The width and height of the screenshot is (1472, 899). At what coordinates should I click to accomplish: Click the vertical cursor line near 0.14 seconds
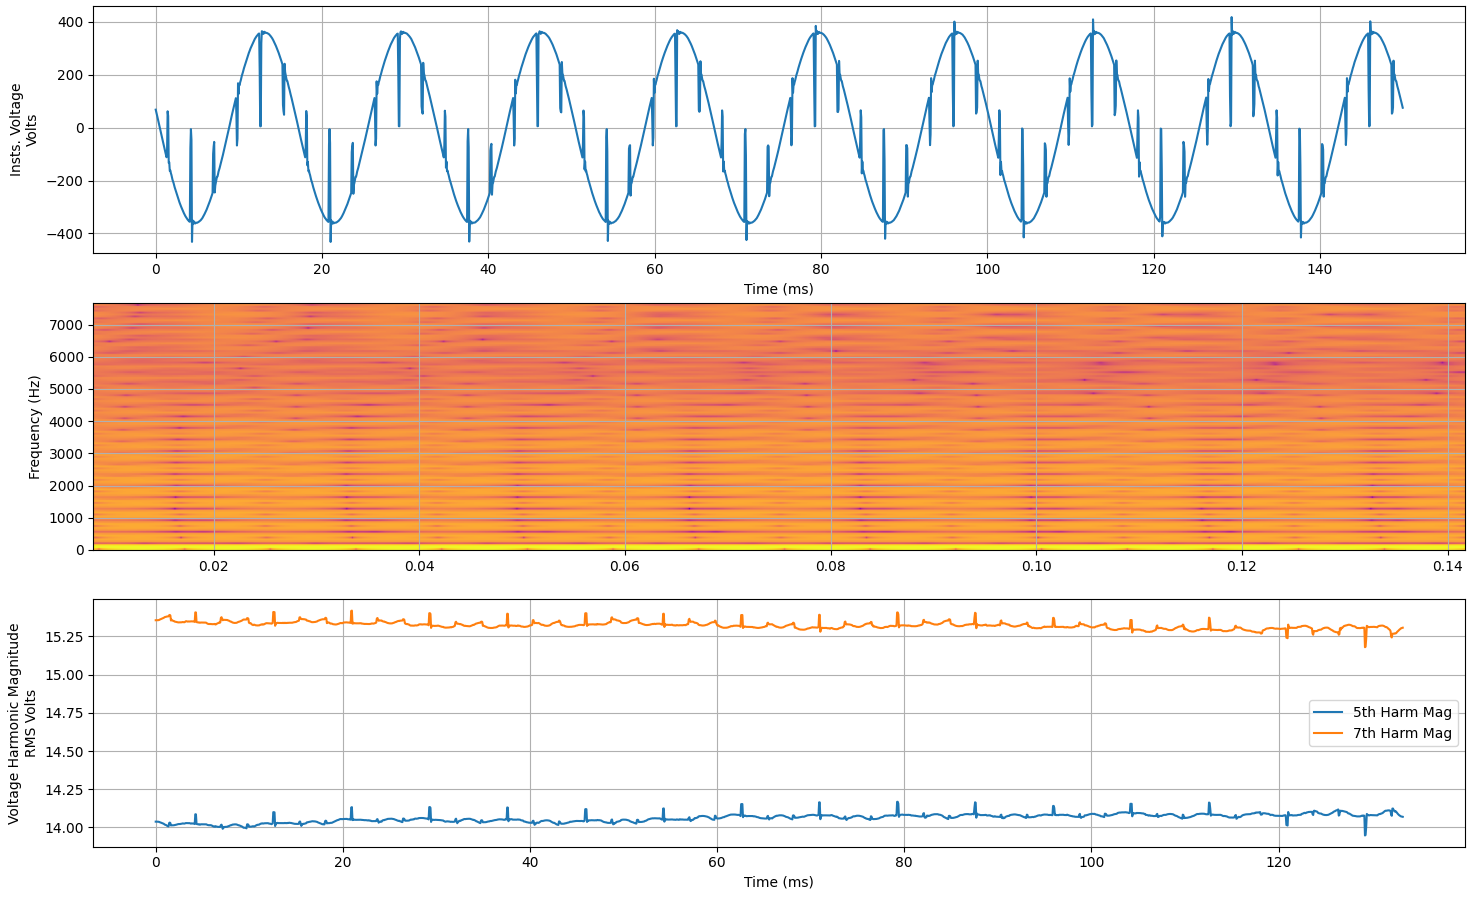point(1448,430)
